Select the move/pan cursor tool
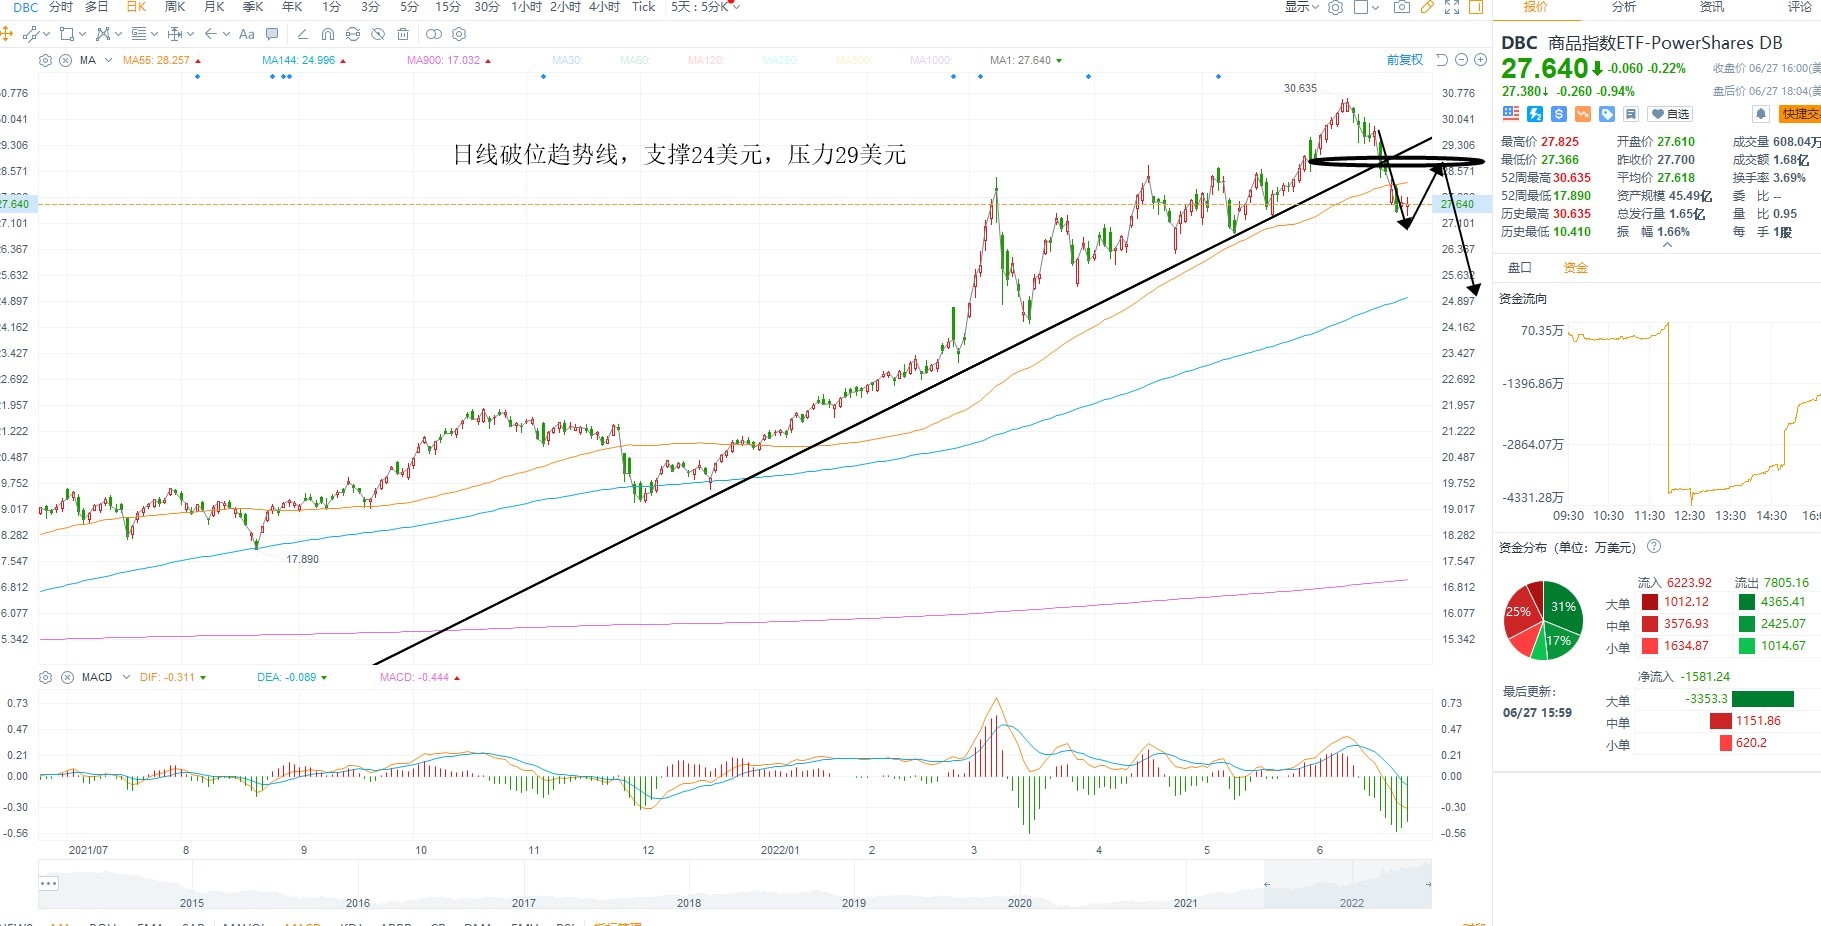This screenshot has width=1821, height=926. click(6, 34)
